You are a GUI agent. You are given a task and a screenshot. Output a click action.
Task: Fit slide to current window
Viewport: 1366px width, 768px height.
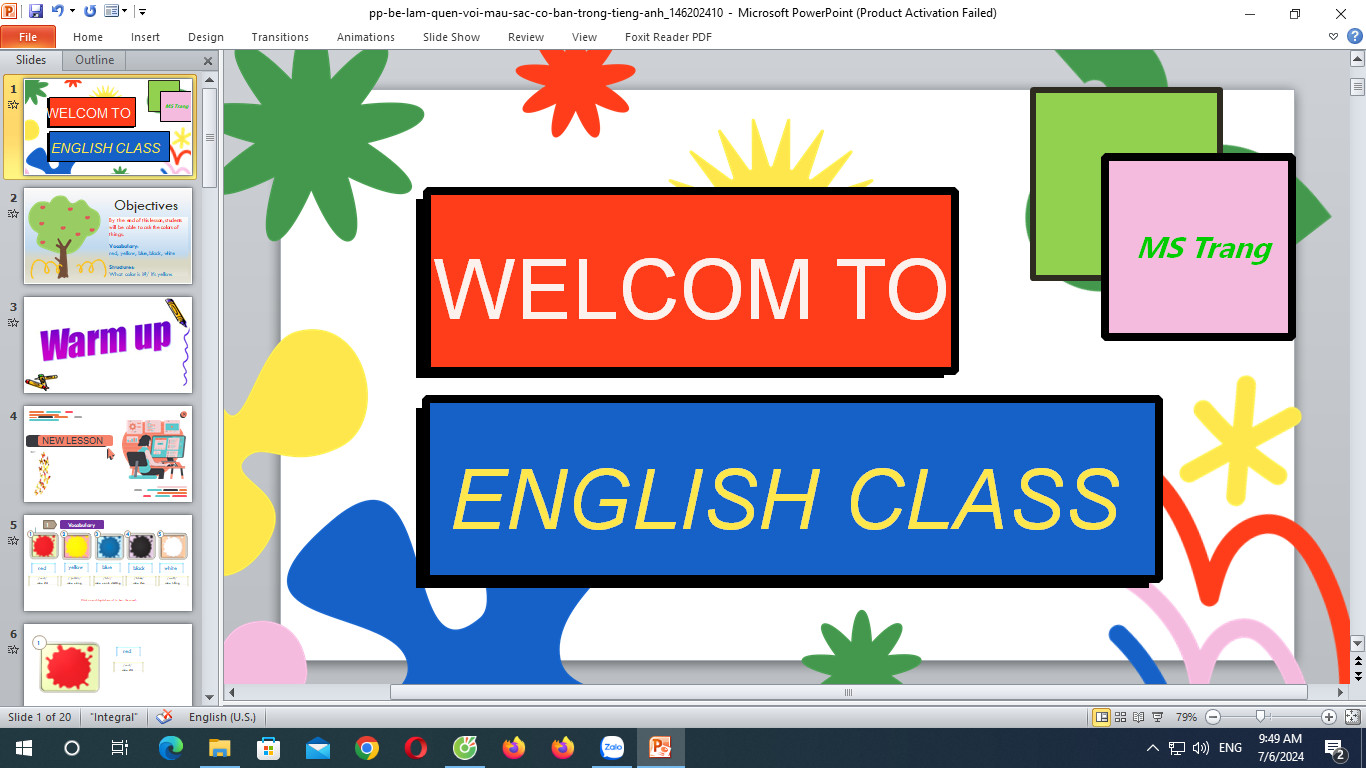tap(1352, 717)
